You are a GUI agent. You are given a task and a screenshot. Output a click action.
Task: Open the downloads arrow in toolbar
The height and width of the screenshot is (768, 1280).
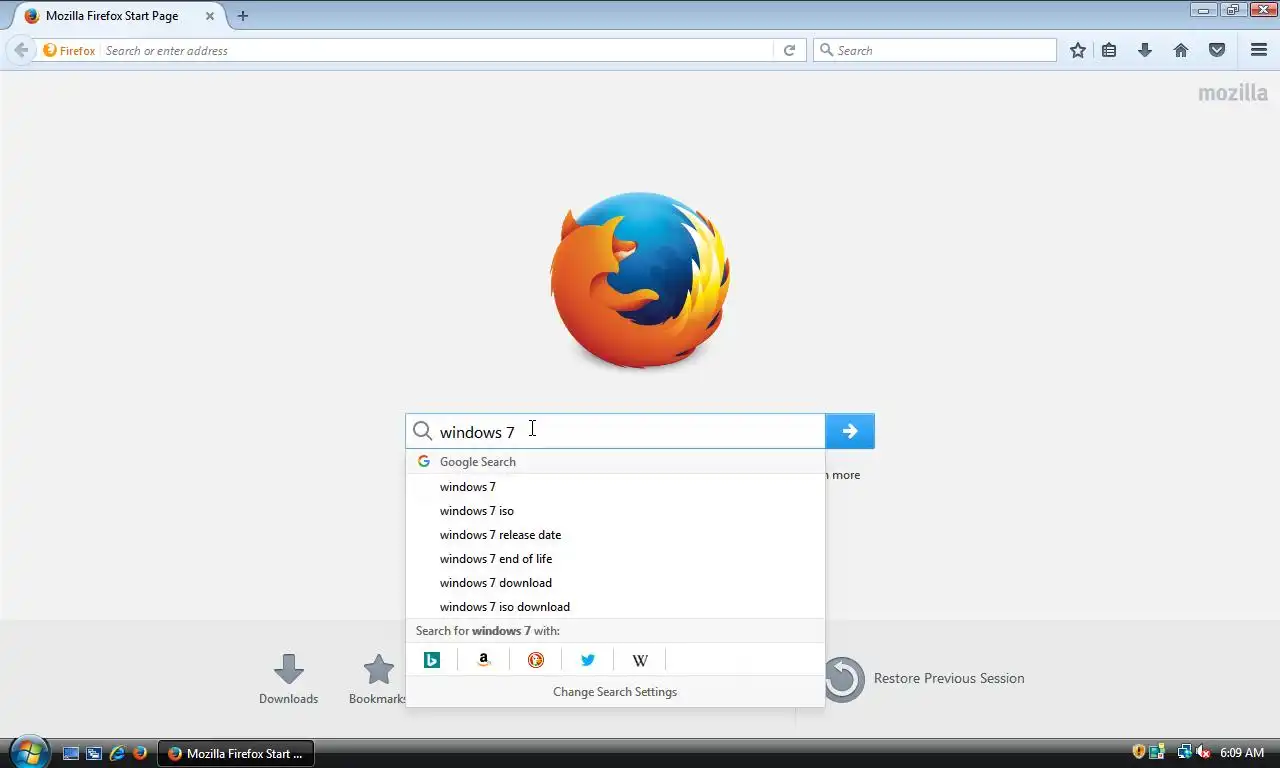(x=1145, y=50)
